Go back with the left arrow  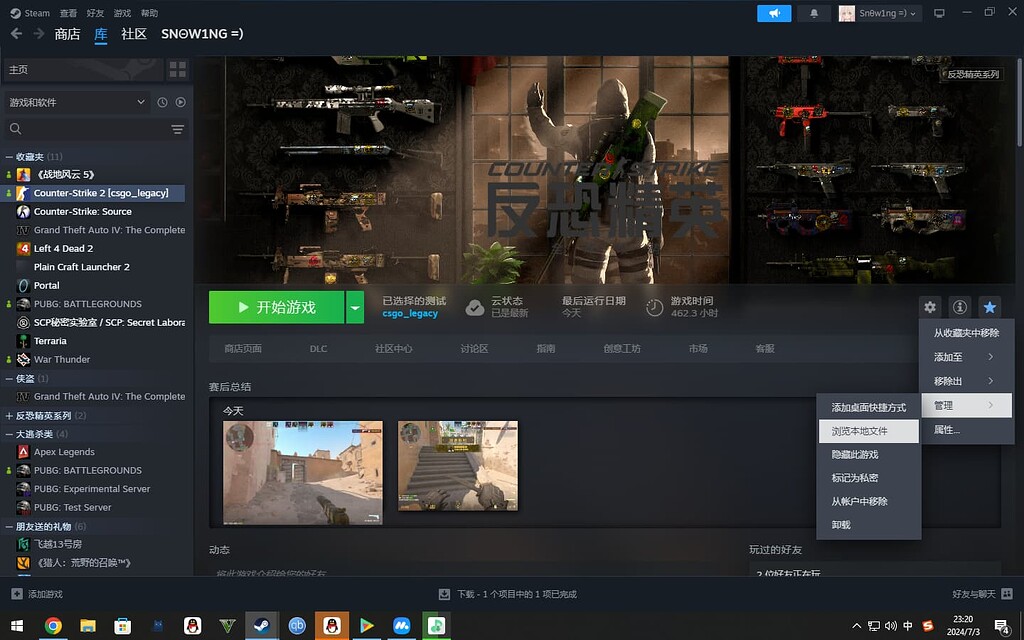coord(16,34)
